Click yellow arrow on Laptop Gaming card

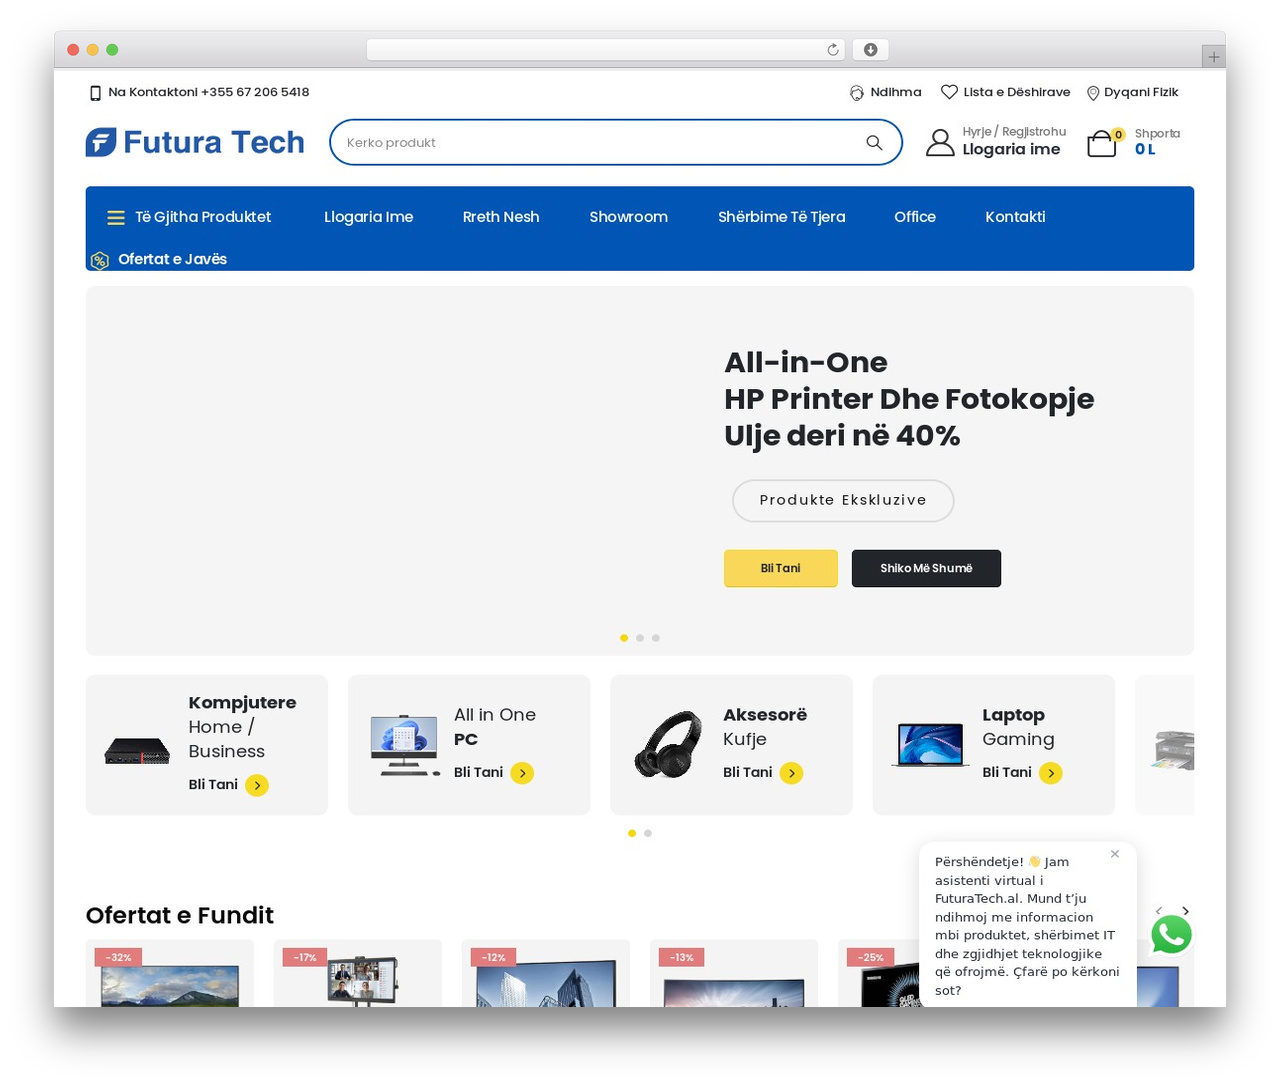(x=1050, y=773)
